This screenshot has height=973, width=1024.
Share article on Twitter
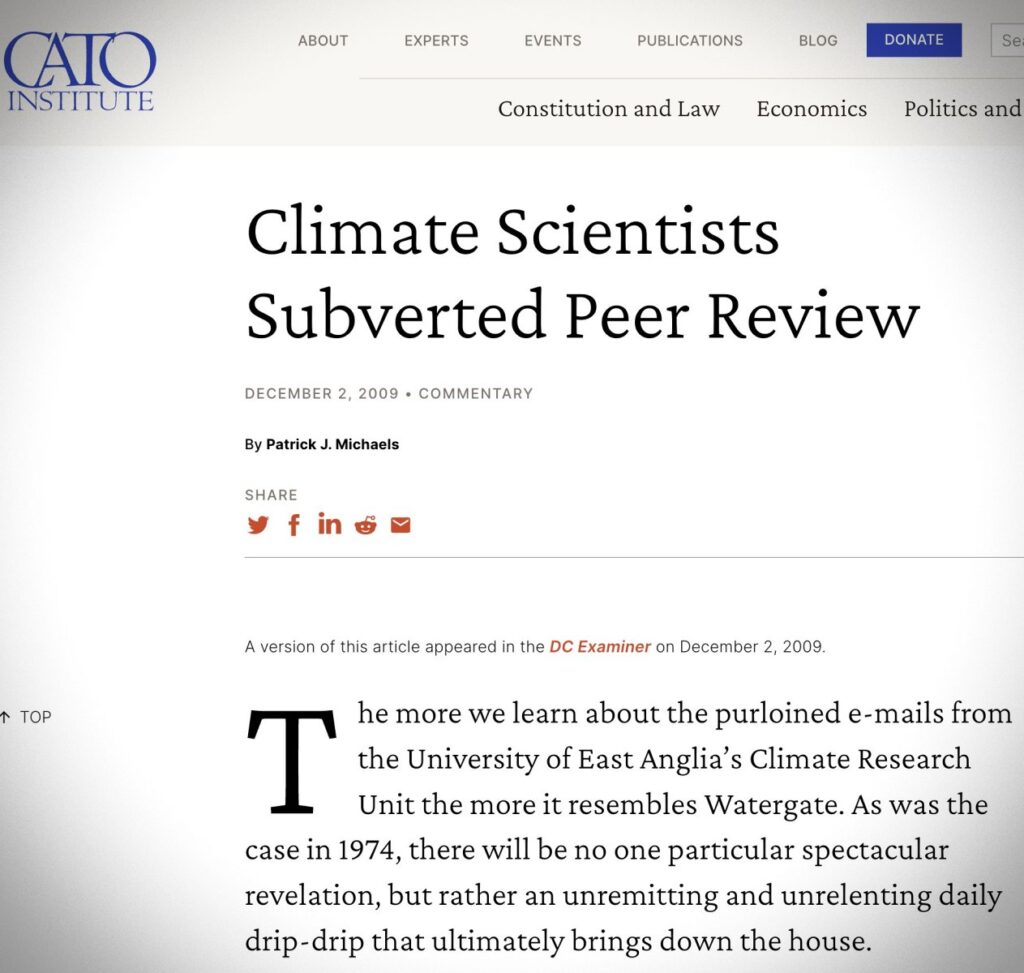pyautogui.click(x=258, y=525)
